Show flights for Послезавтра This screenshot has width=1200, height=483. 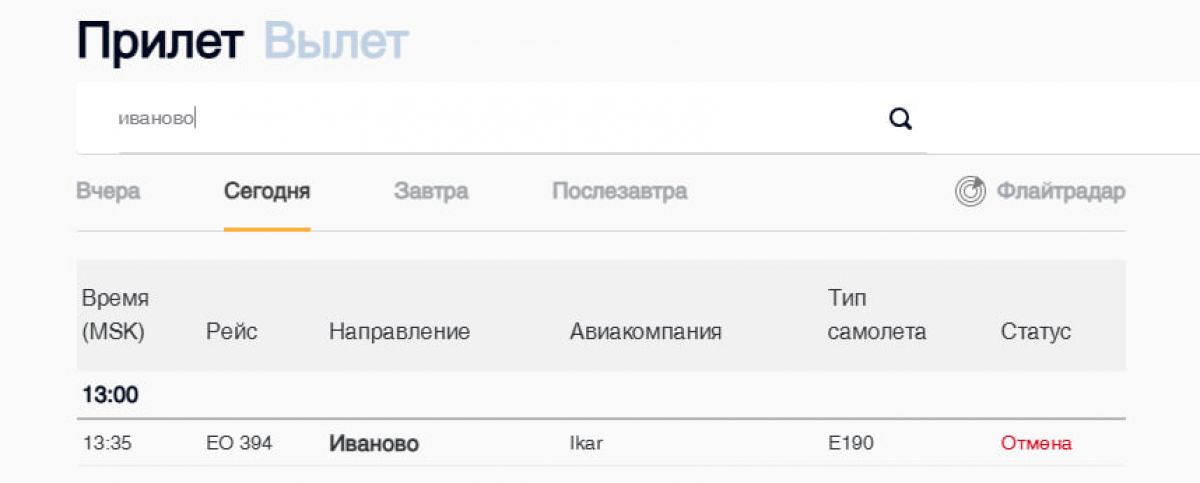(619, 191)
